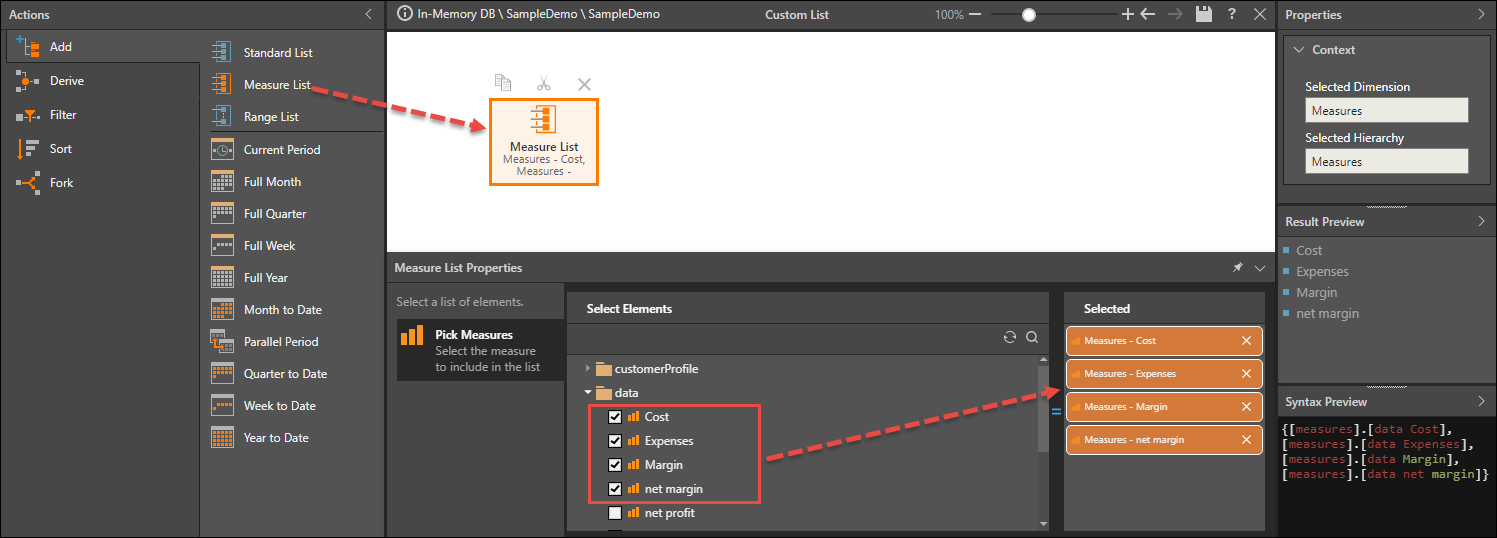Click the pin icon in Measure List Properties
The height and width of the screenshot is (538, 1497).
(1237, 268)
